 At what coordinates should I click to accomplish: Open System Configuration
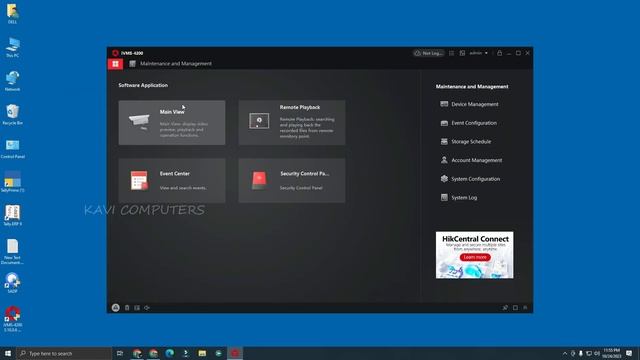[470, 179]
